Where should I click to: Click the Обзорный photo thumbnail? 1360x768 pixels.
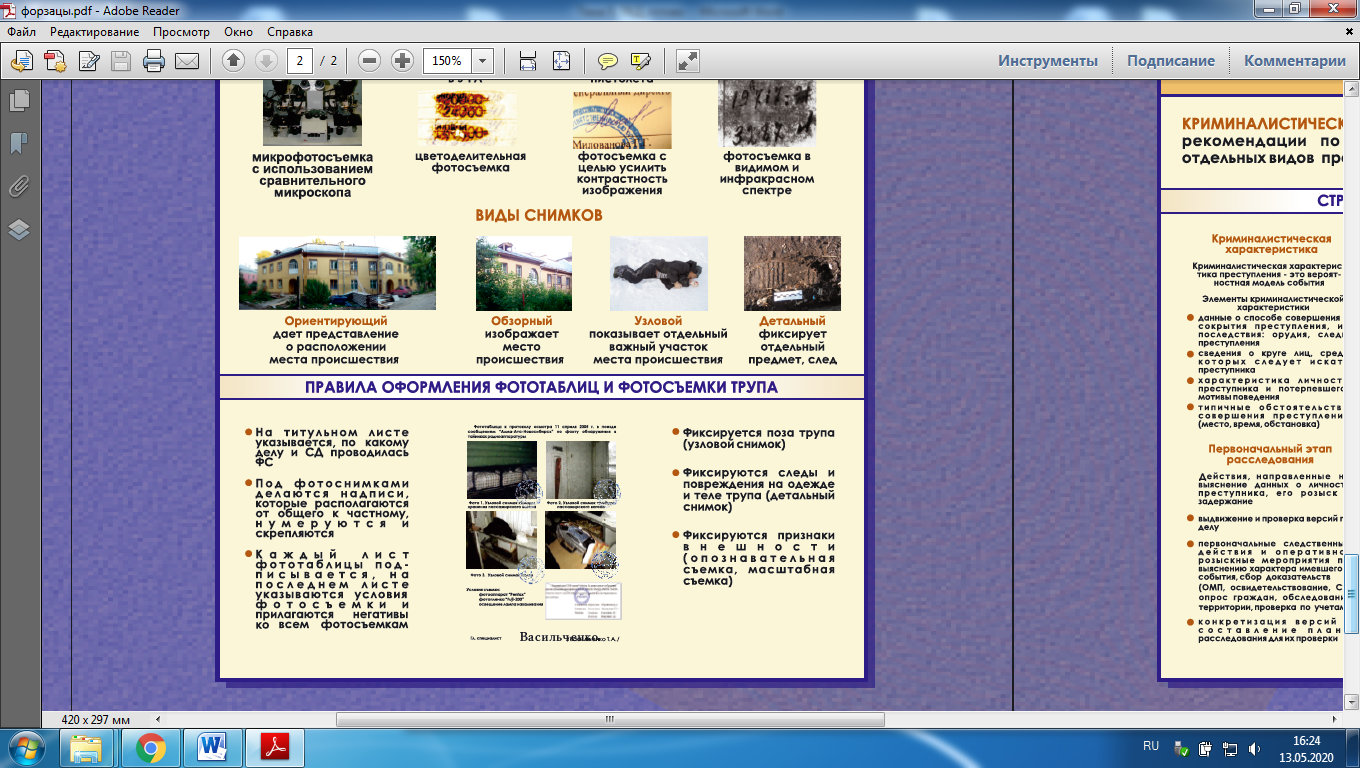tap(523, 273)
